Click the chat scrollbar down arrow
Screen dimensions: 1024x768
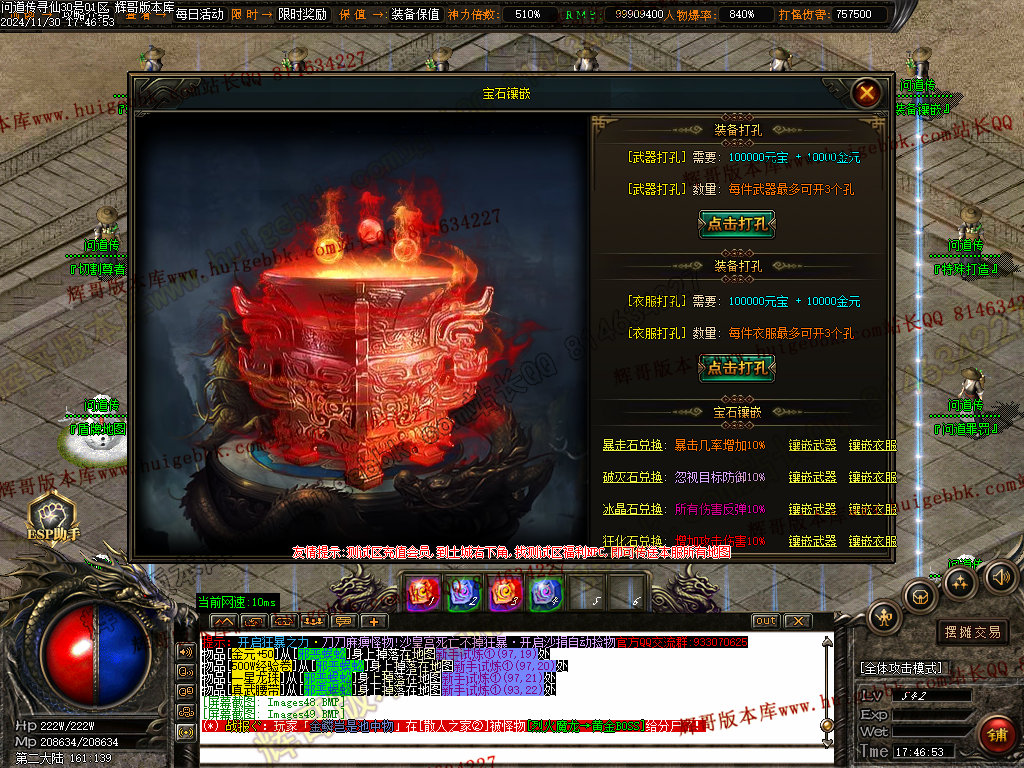(x=827, y=742)
